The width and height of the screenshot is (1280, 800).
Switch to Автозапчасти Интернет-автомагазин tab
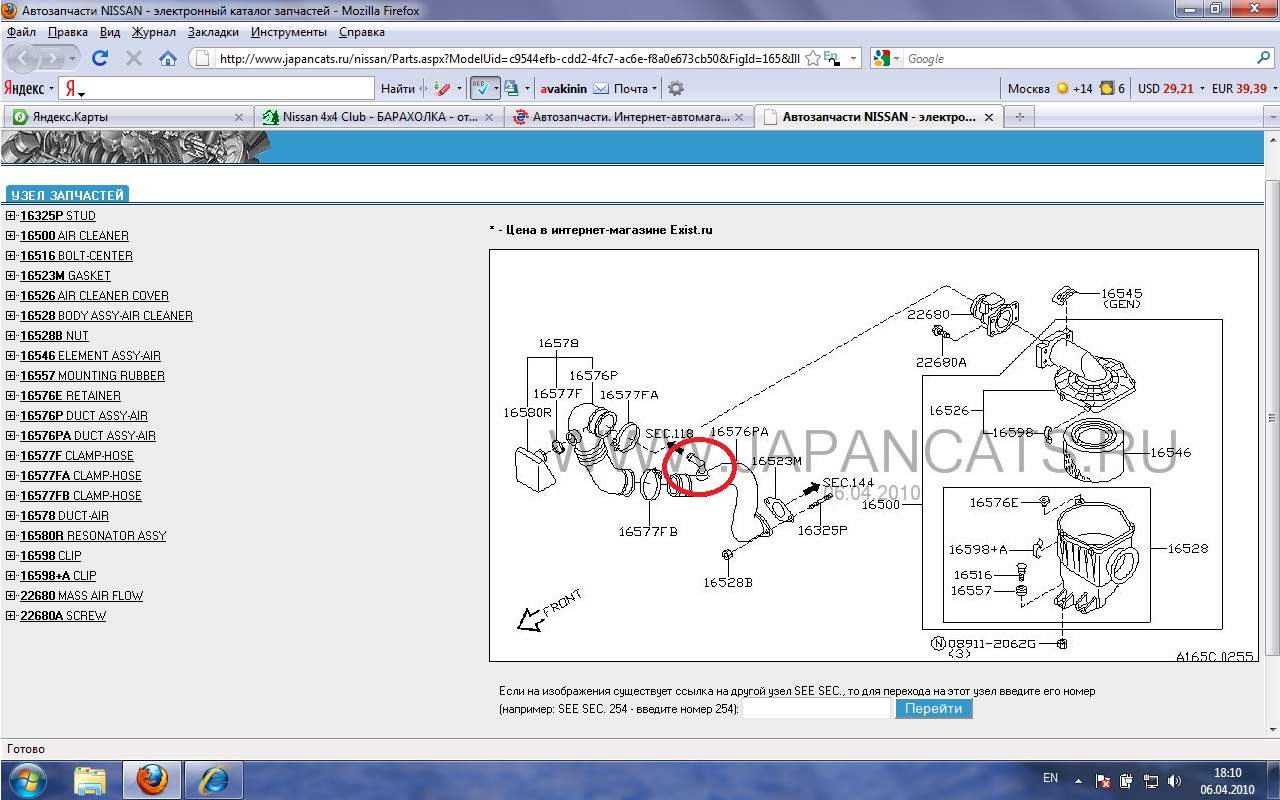tap(627, 117)
